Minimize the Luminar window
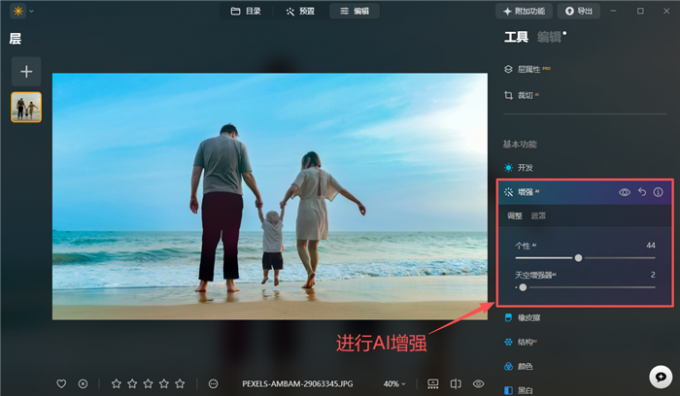This screenshot has width=680, height=396. point(613,11)
